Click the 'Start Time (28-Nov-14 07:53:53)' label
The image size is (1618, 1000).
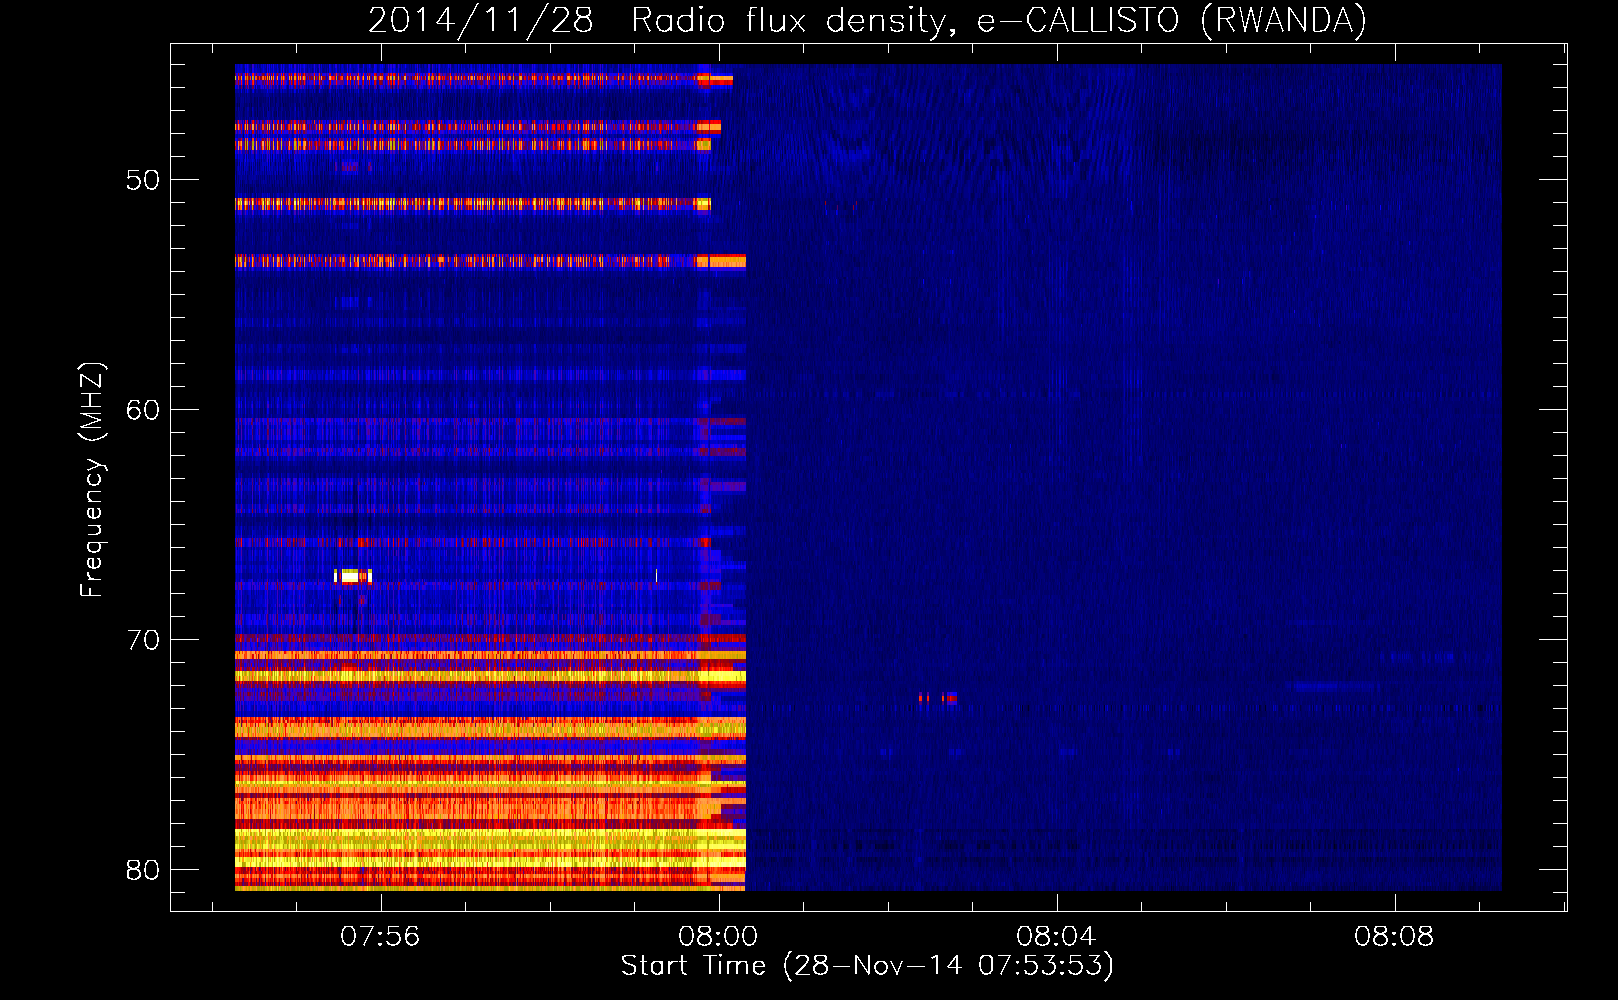click(867, 966)
